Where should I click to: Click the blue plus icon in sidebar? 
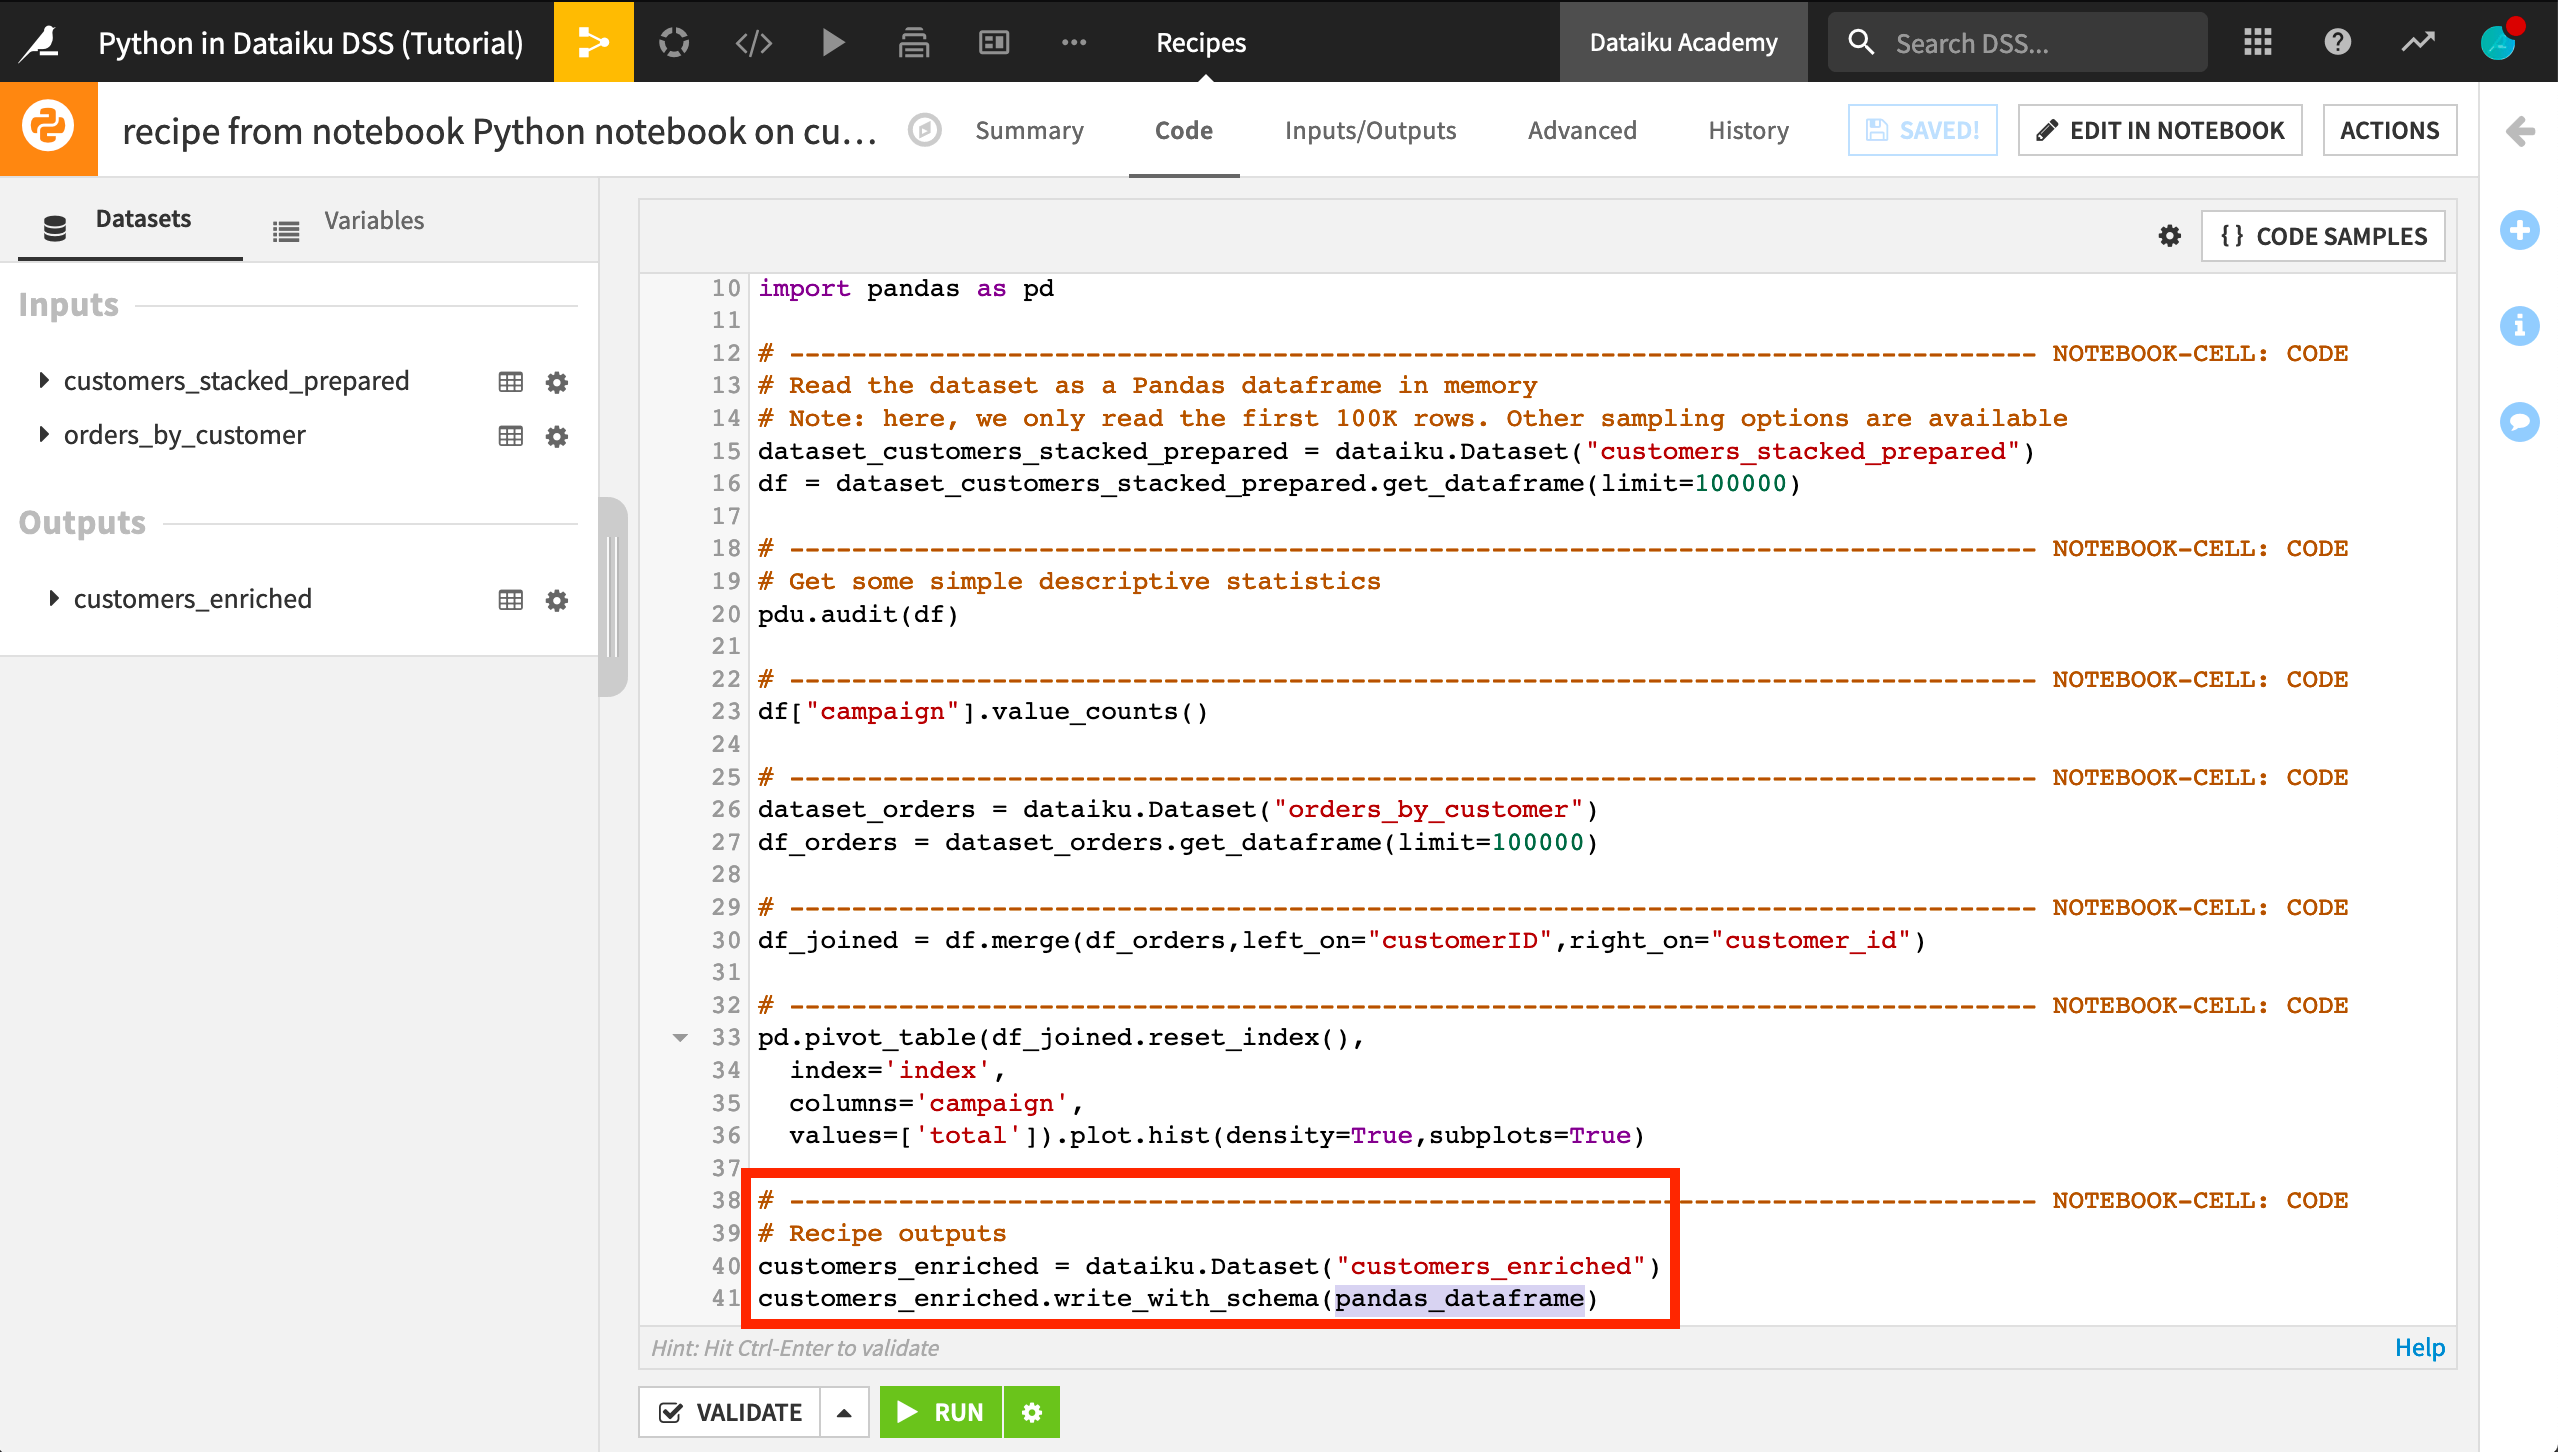(x=2520, y=230)
